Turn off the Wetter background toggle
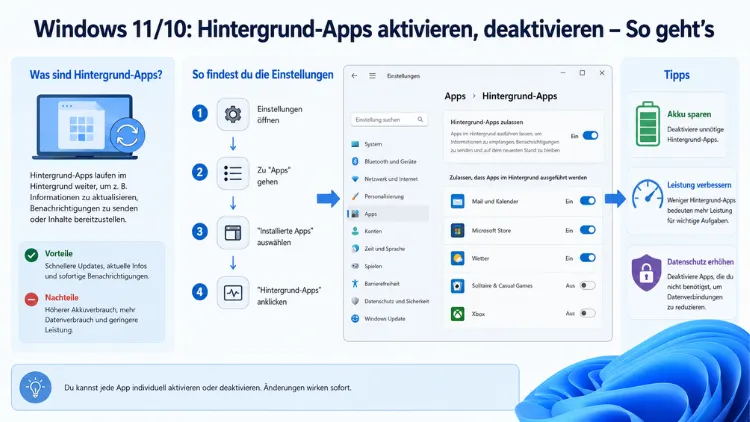The width and height of the screenshot is (750, 422). tap(587, 258)
